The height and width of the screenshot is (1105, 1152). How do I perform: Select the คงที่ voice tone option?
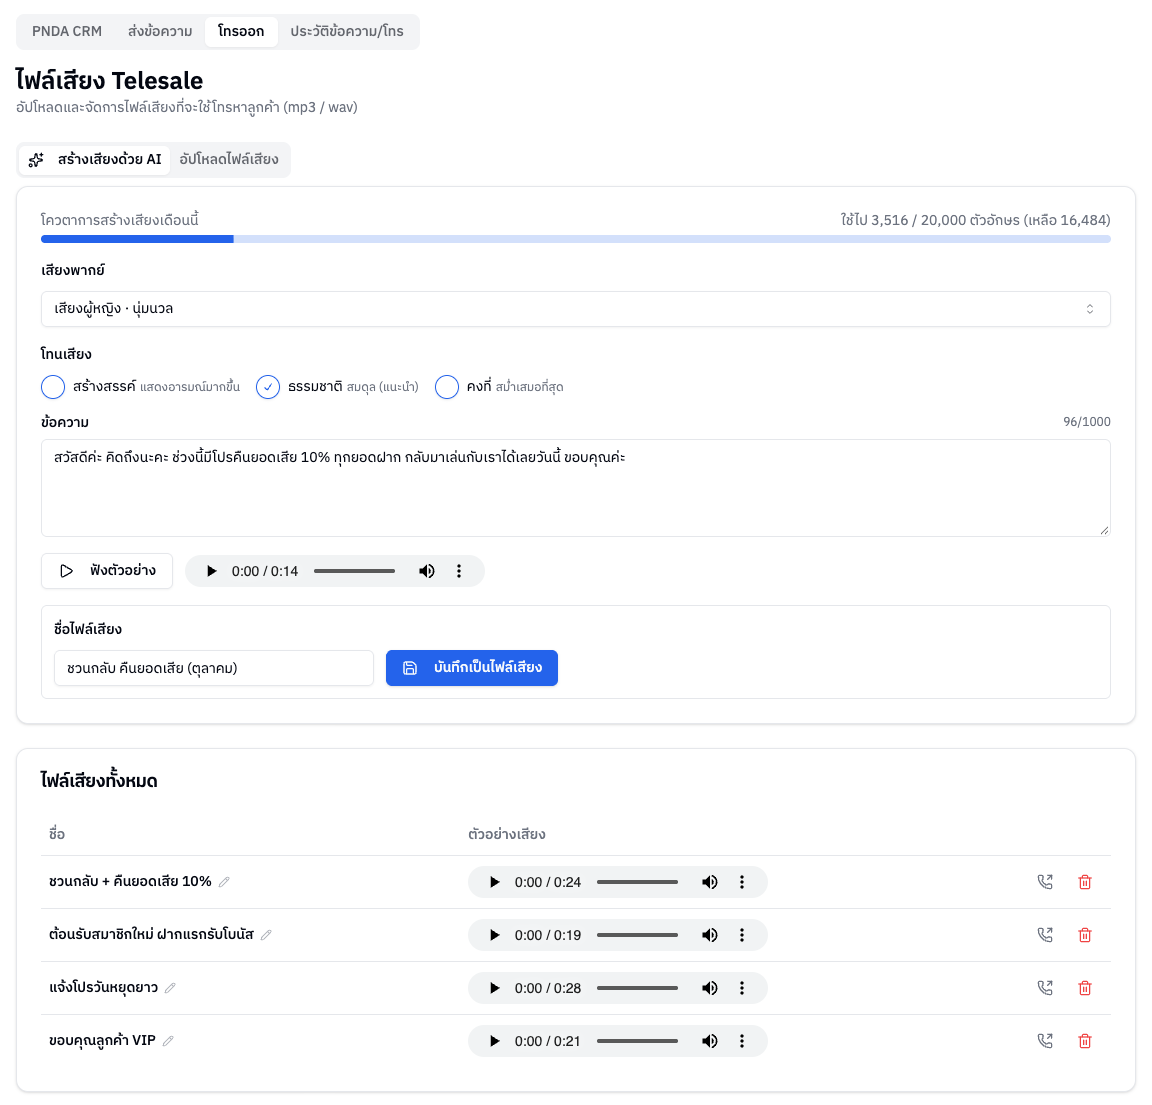(x=447, y=386)
